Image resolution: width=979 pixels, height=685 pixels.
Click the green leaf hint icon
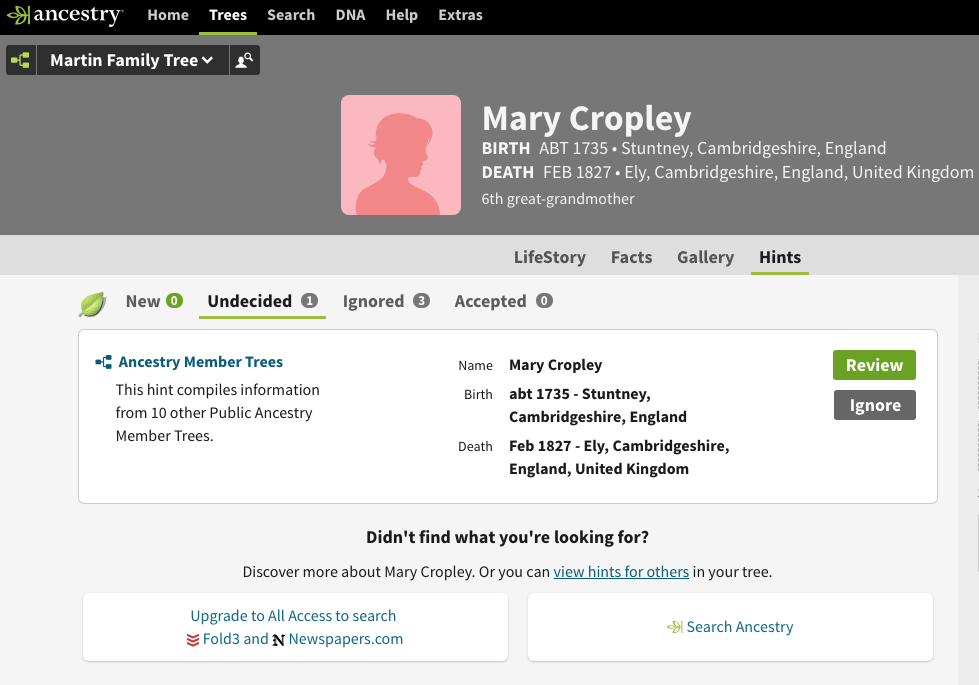(91, 301)
